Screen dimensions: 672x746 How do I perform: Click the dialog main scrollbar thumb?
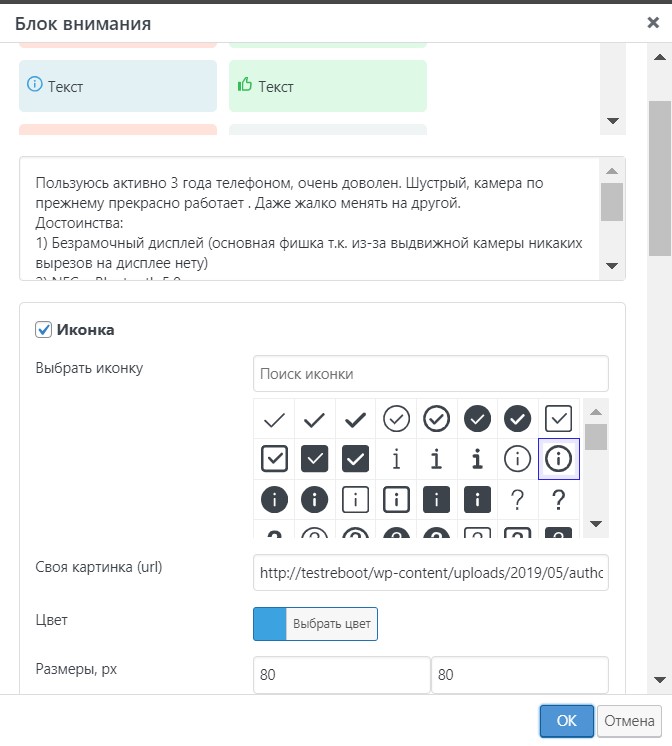pyautogui.click(x=660, y=178)
